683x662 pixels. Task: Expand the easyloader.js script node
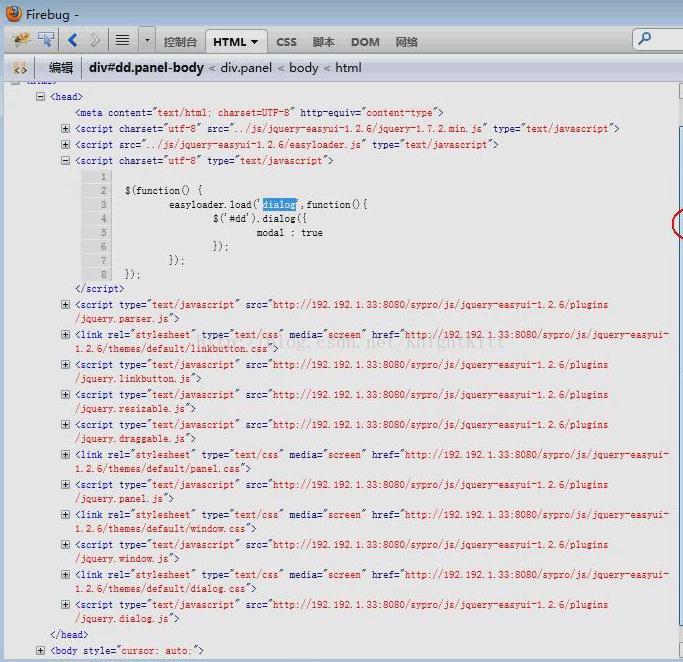click(65, 144)
